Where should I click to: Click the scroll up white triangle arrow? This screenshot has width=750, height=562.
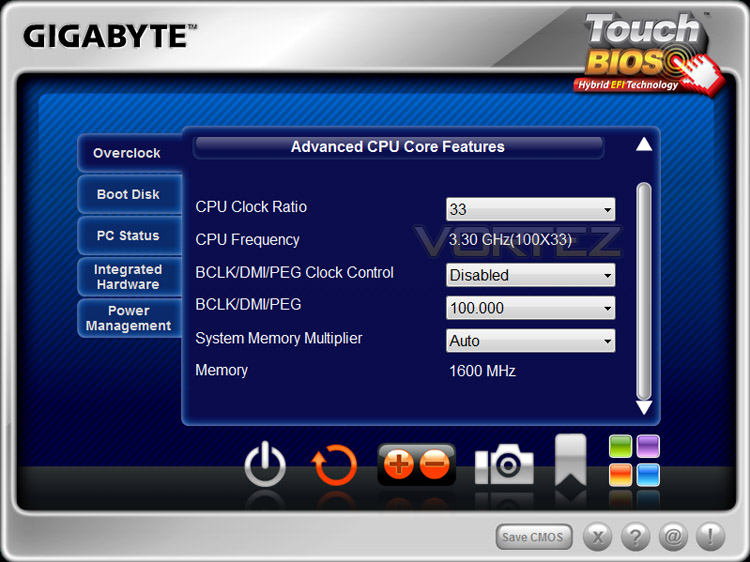(644, 144)
